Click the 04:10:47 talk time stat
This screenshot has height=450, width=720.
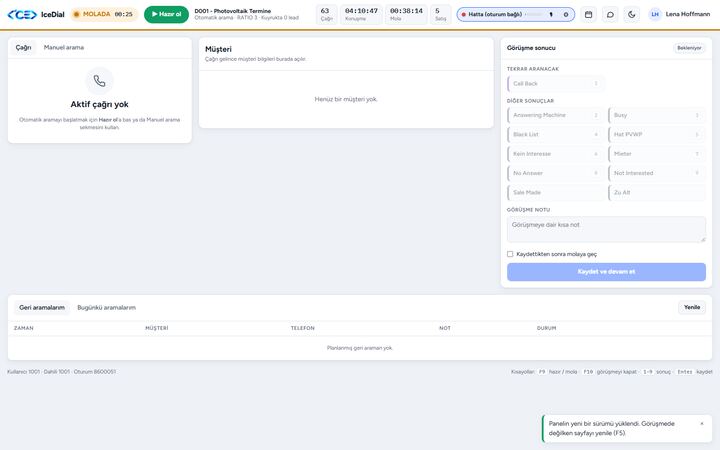pos(361,14)
